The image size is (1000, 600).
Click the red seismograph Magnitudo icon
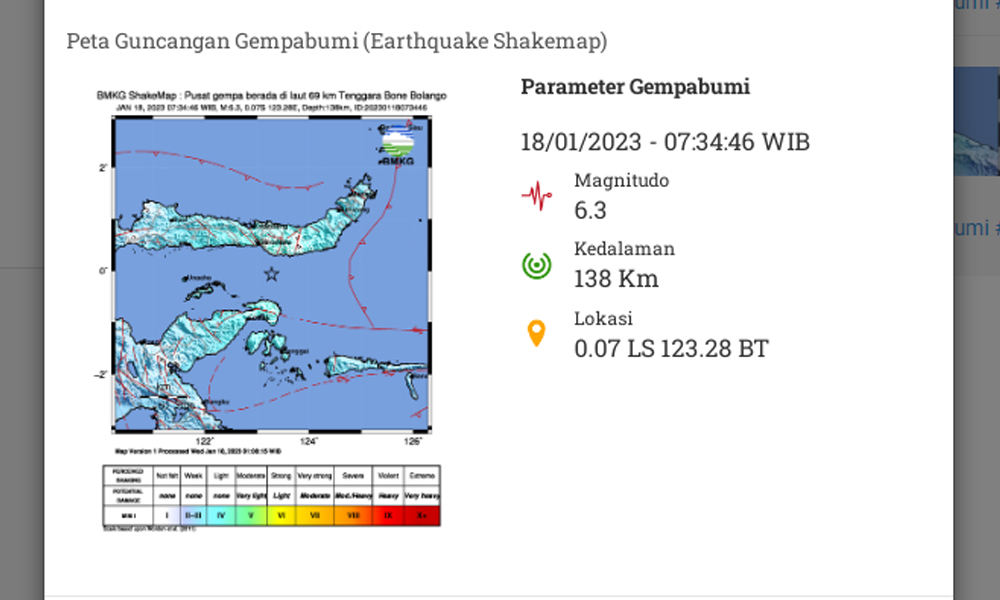pos(537,194)
